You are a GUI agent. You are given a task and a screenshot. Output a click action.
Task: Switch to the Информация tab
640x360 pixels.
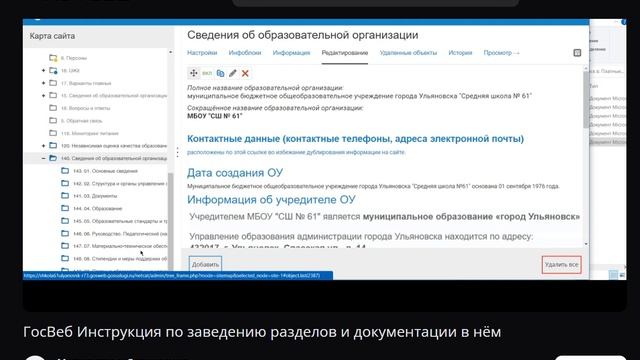tap(291, 53)
